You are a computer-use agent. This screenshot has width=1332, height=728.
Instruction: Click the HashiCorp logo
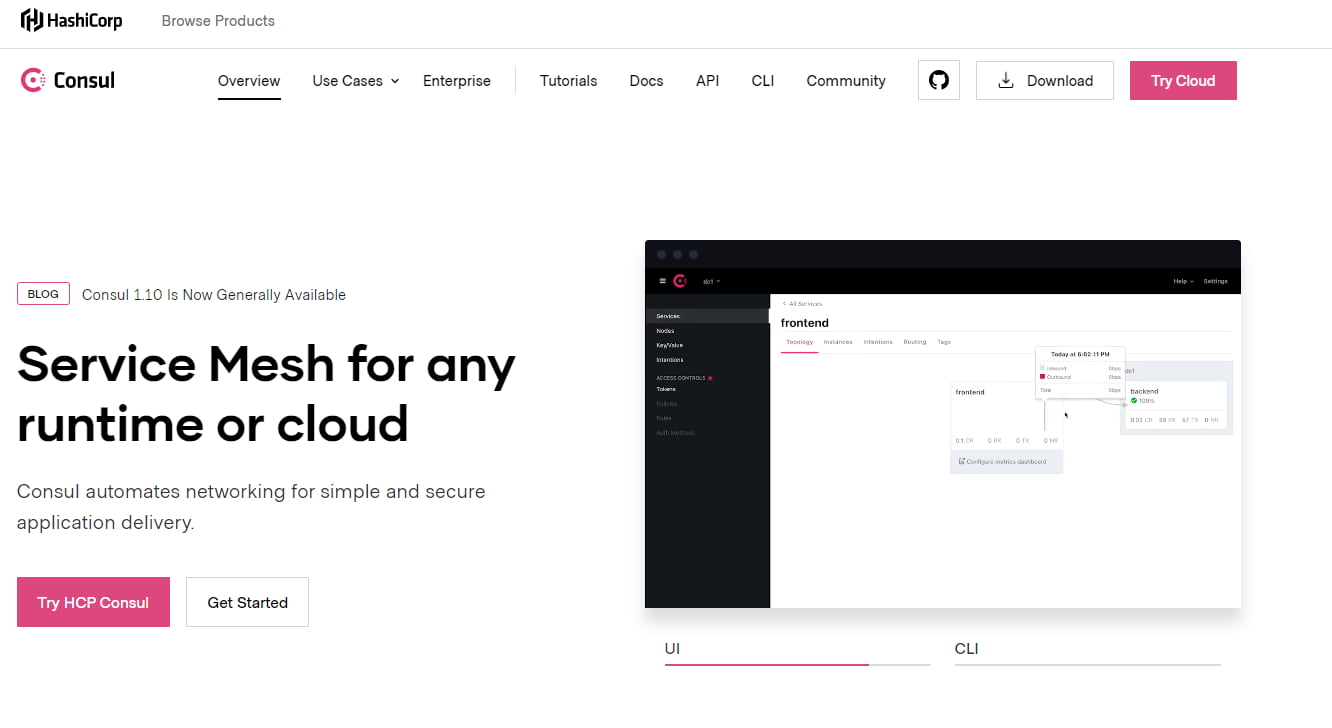click(71, 19)
